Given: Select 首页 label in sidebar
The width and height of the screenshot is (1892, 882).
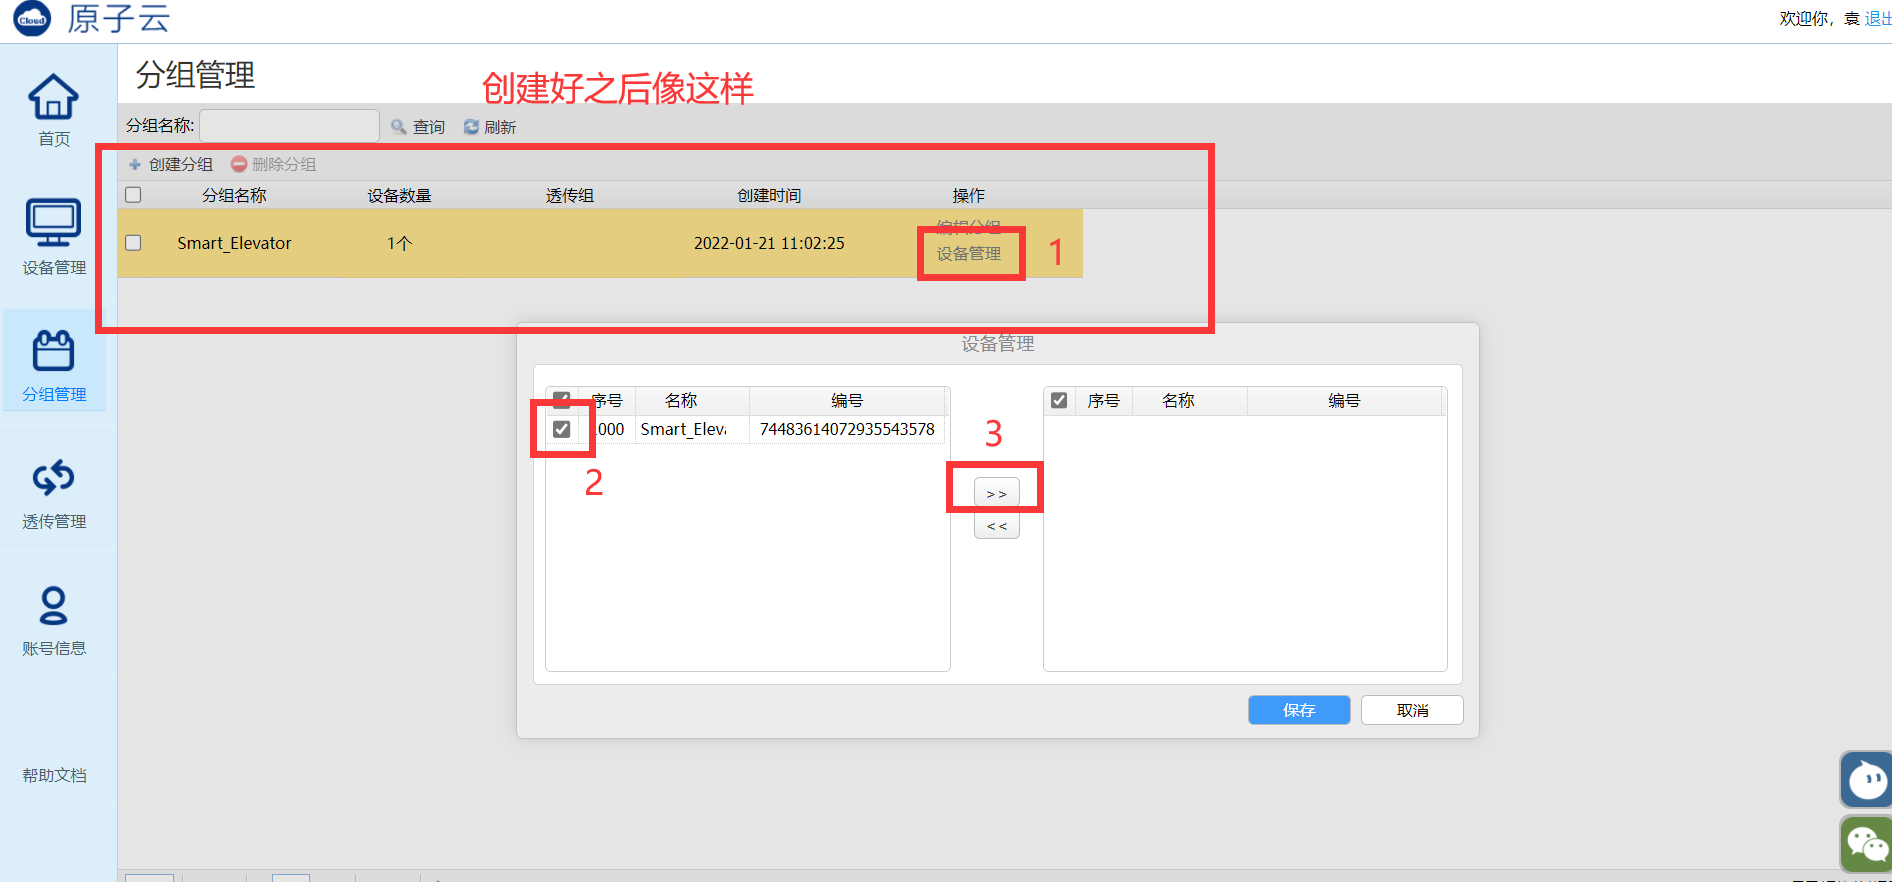Looking at the screenshot, I should click(x=54, y=139).
